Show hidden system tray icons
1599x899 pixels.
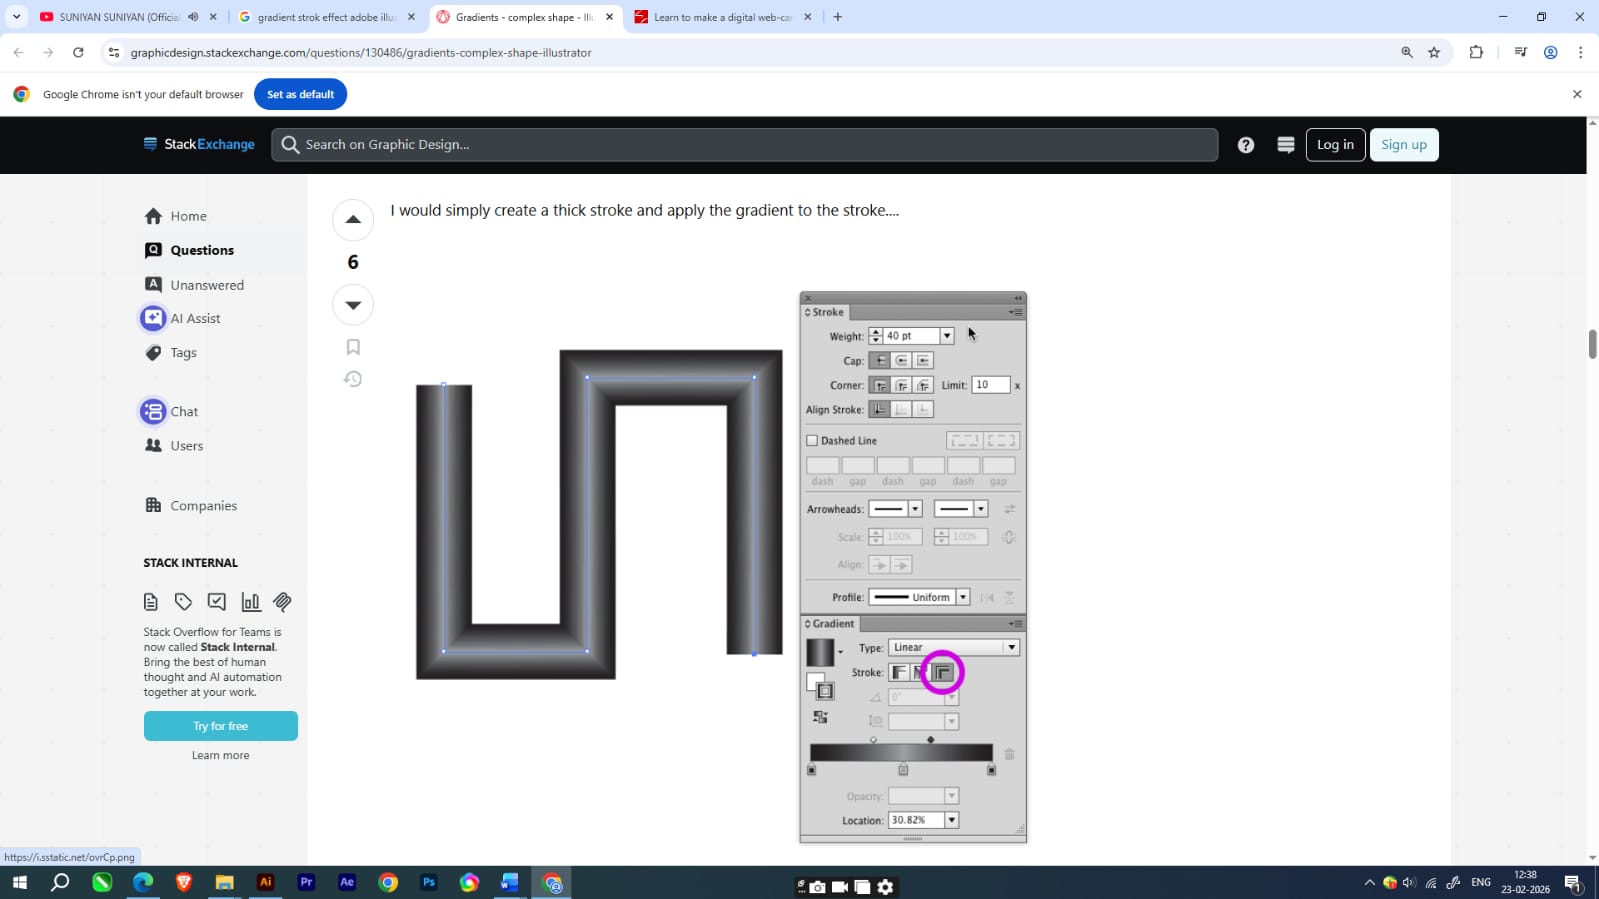click(x=1369, y=882)
